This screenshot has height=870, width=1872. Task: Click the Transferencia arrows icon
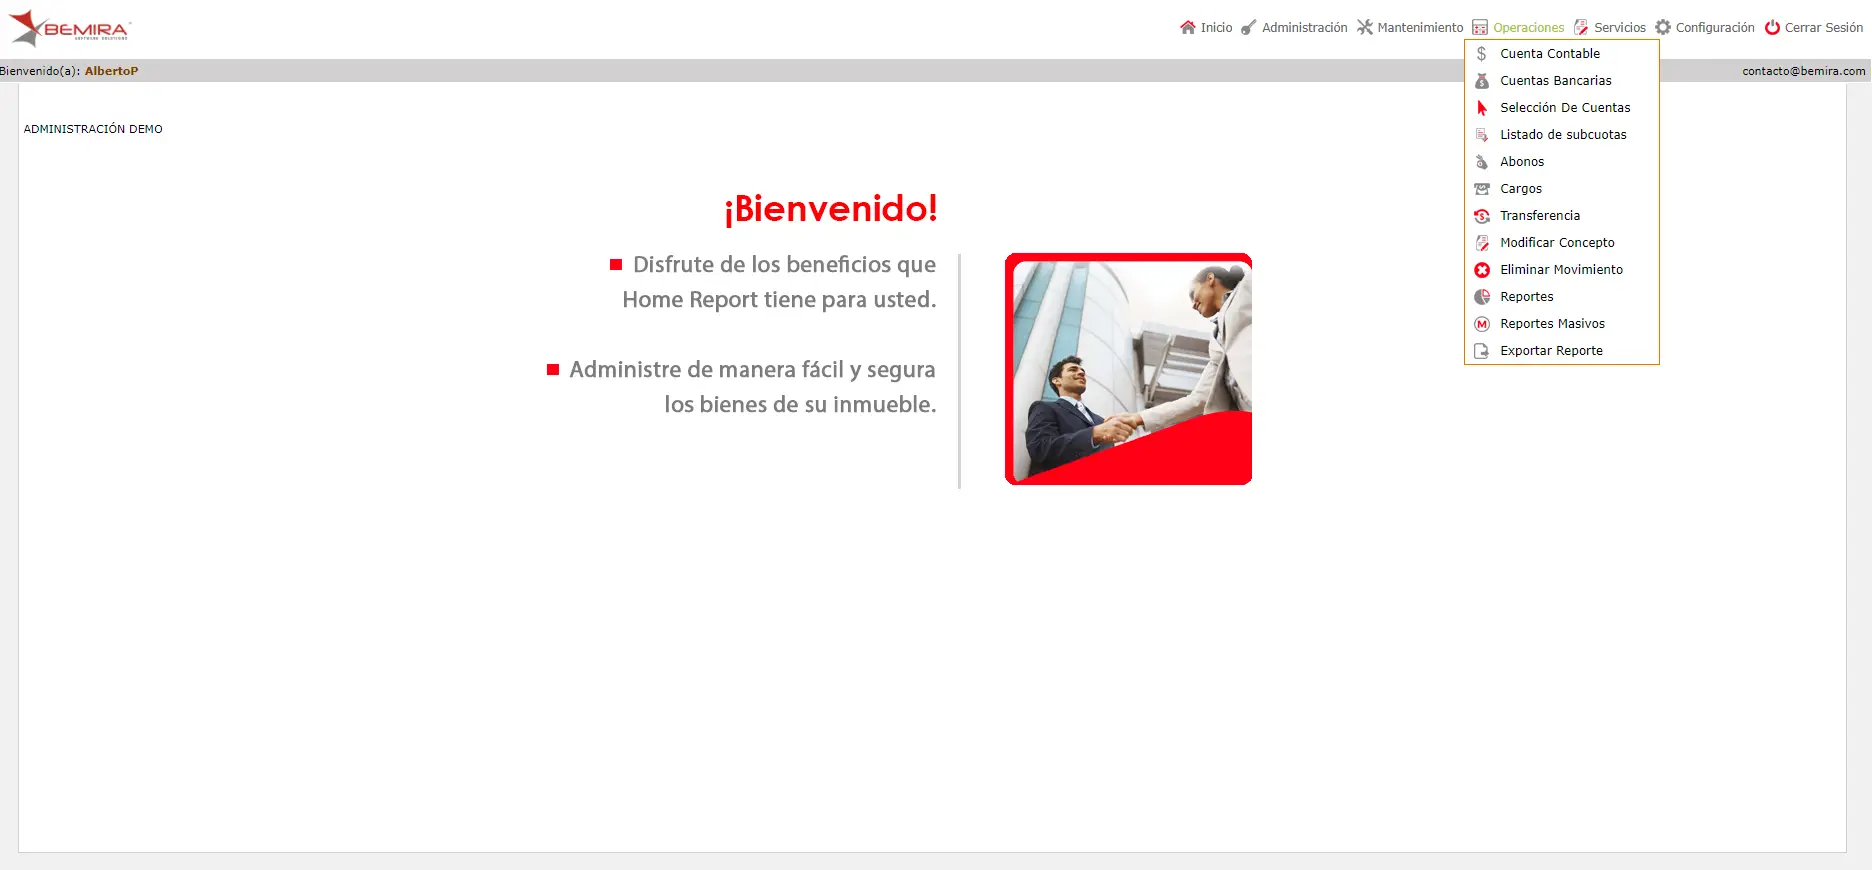pyautogui.click(x=1482, y=216)
